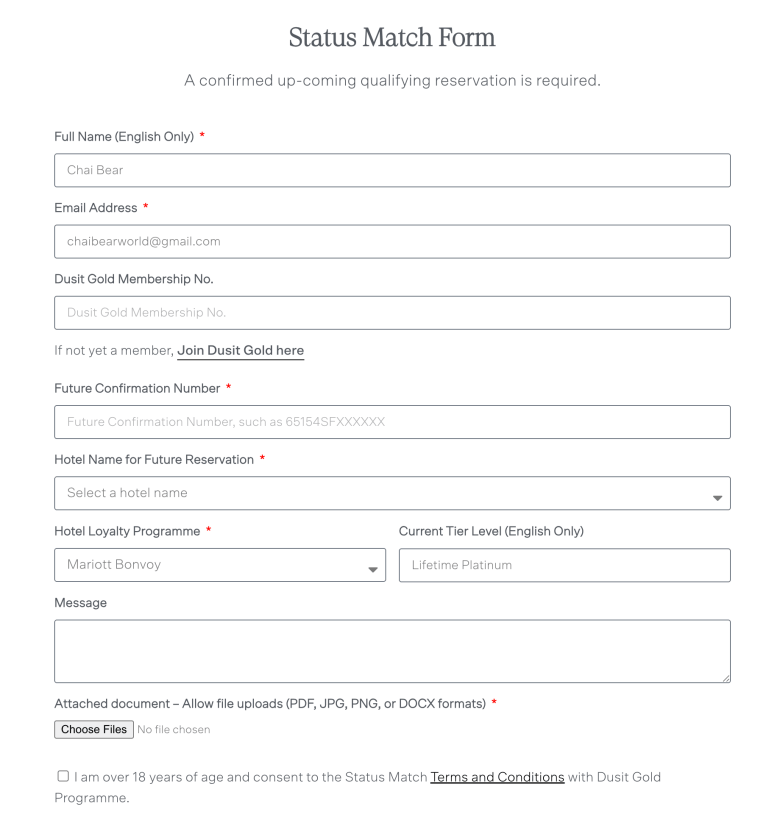Expand the Hotel Loyalty Programme dropdown
The image size is (780, 823).
tap(220, 565)
